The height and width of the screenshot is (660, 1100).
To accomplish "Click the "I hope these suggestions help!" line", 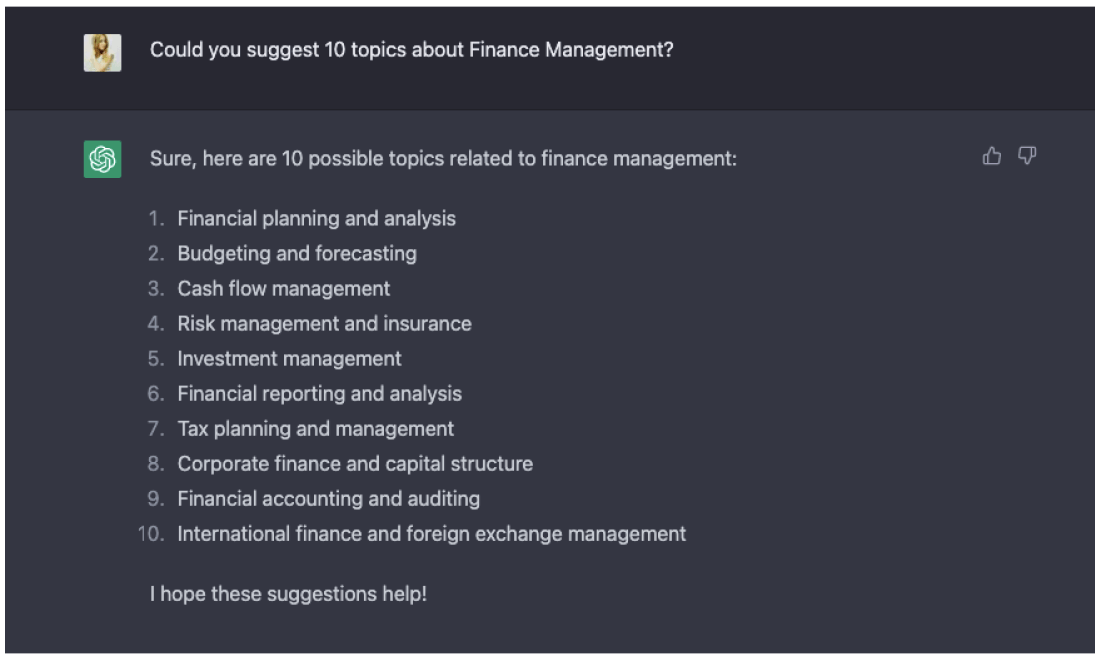I will tap(288, 594).
